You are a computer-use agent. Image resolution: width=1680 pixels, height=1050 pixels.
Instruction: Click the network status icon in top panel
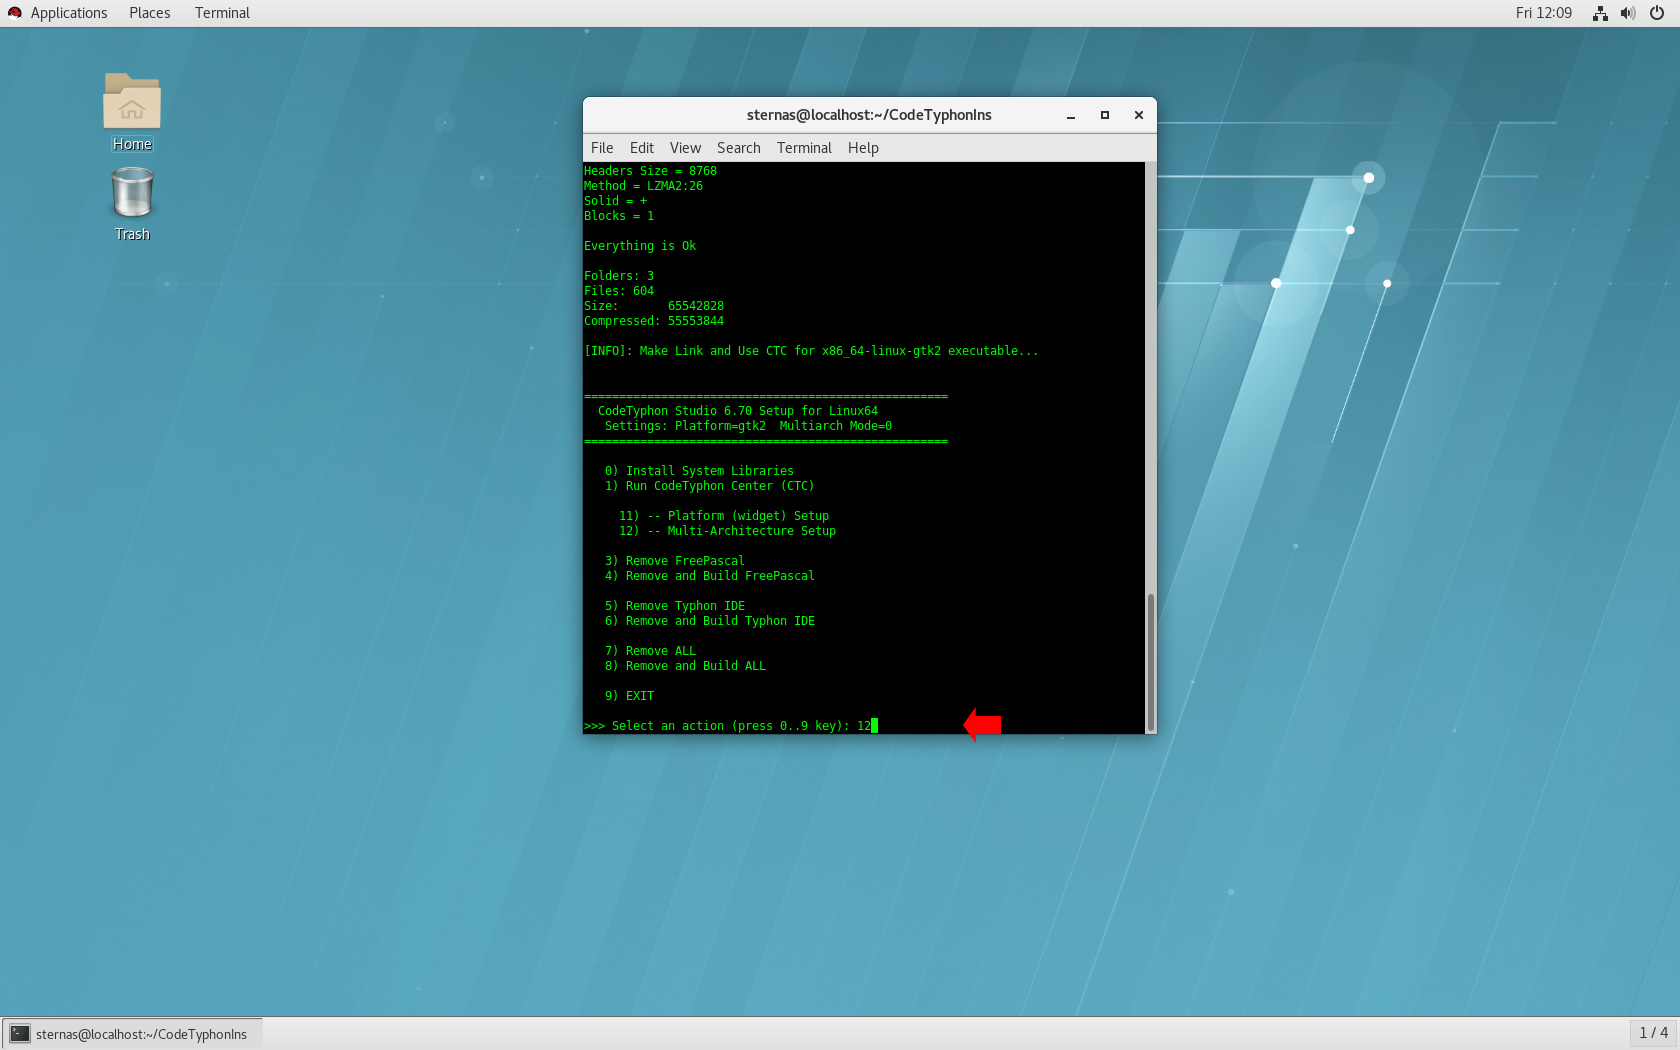(1600, 13)
